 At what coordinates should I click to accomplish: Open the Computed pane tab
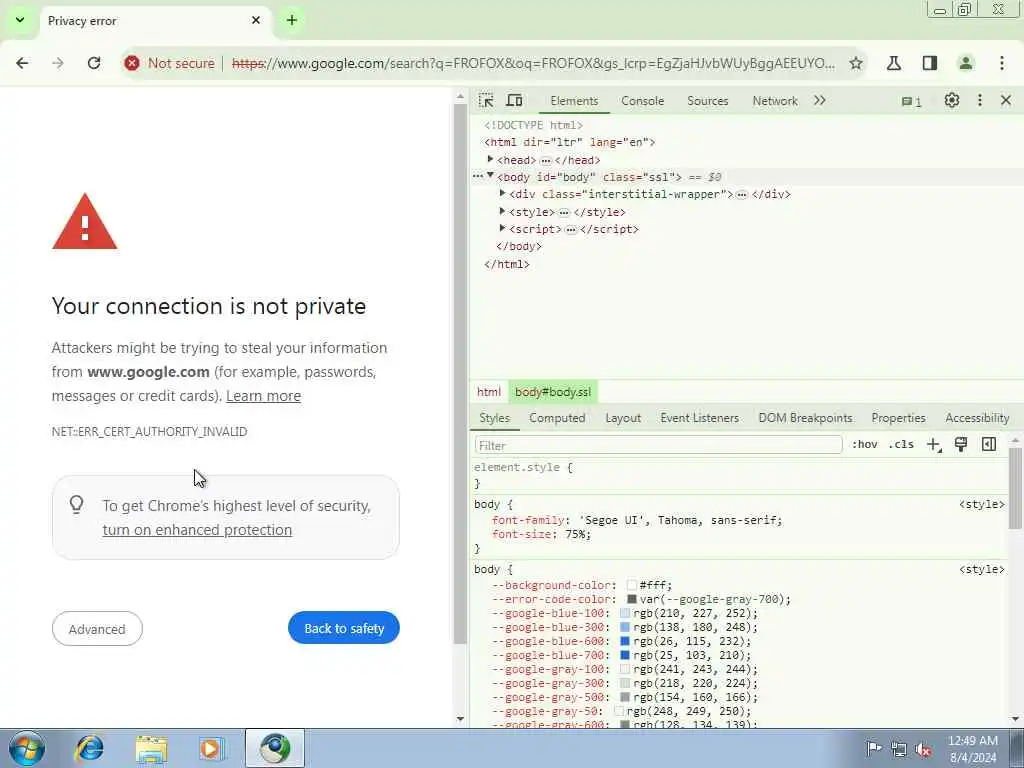click(557, 418)
